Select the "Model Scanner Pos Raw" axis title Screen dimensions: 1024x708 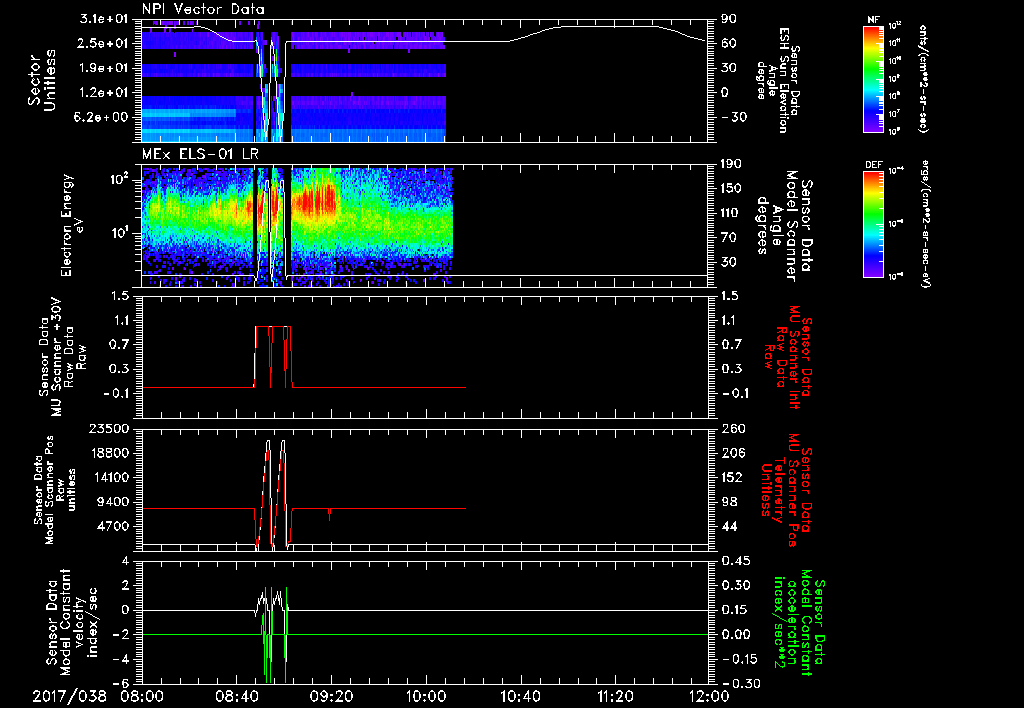coord(54,490)
